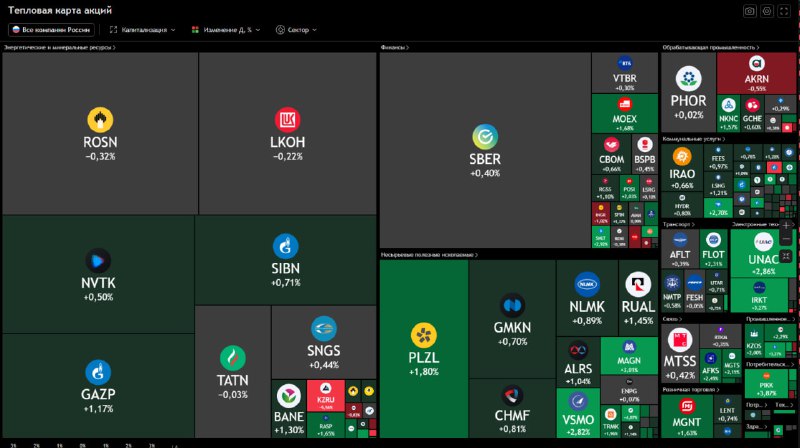Image resolution: width=800 pixels, height=448 pixels.
Task: Open the KZRU red tile
Action: [326, 396]
